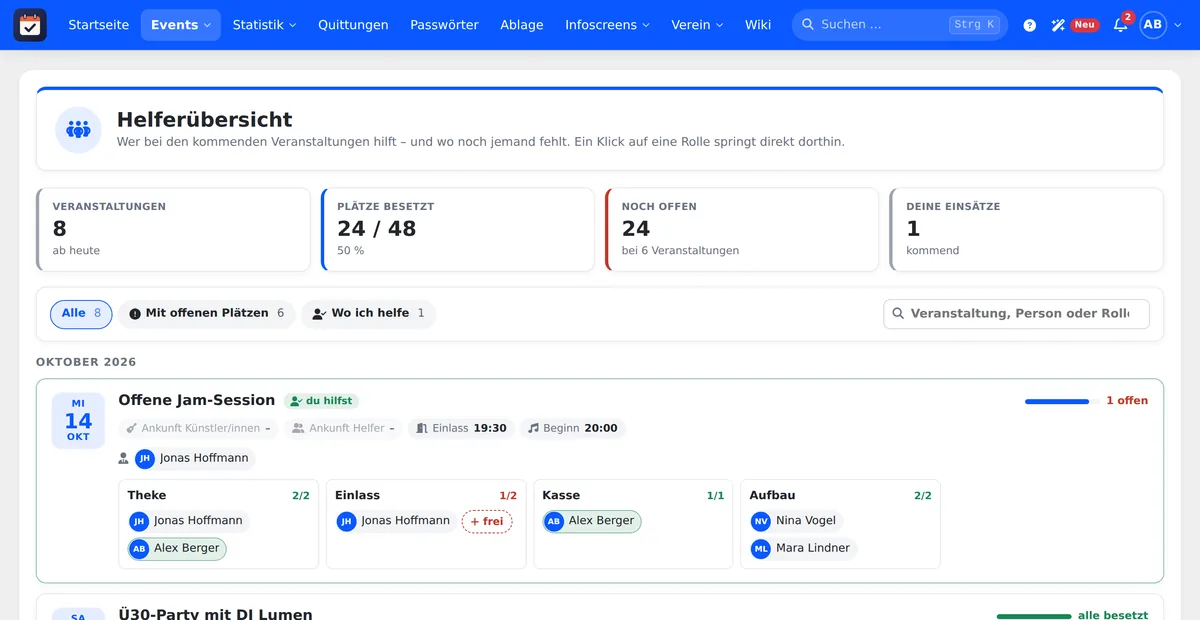This screenshot has height=620, width=1200.
Task: Click the Kasse role heading
Action: point(561,495)
